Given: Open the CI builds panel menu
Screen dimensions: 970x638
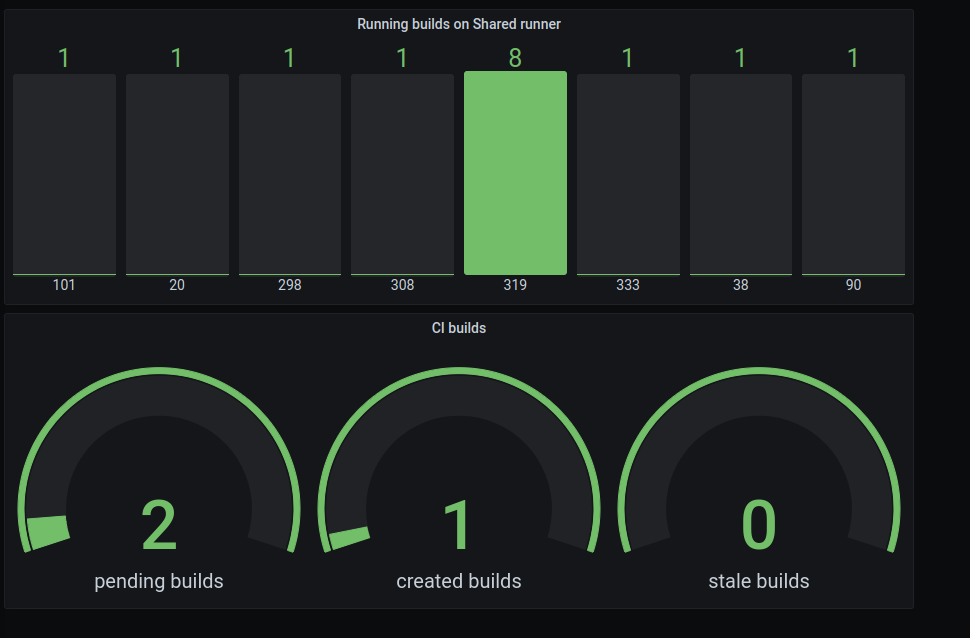Looking at the screenshot, I should [459, 327].
